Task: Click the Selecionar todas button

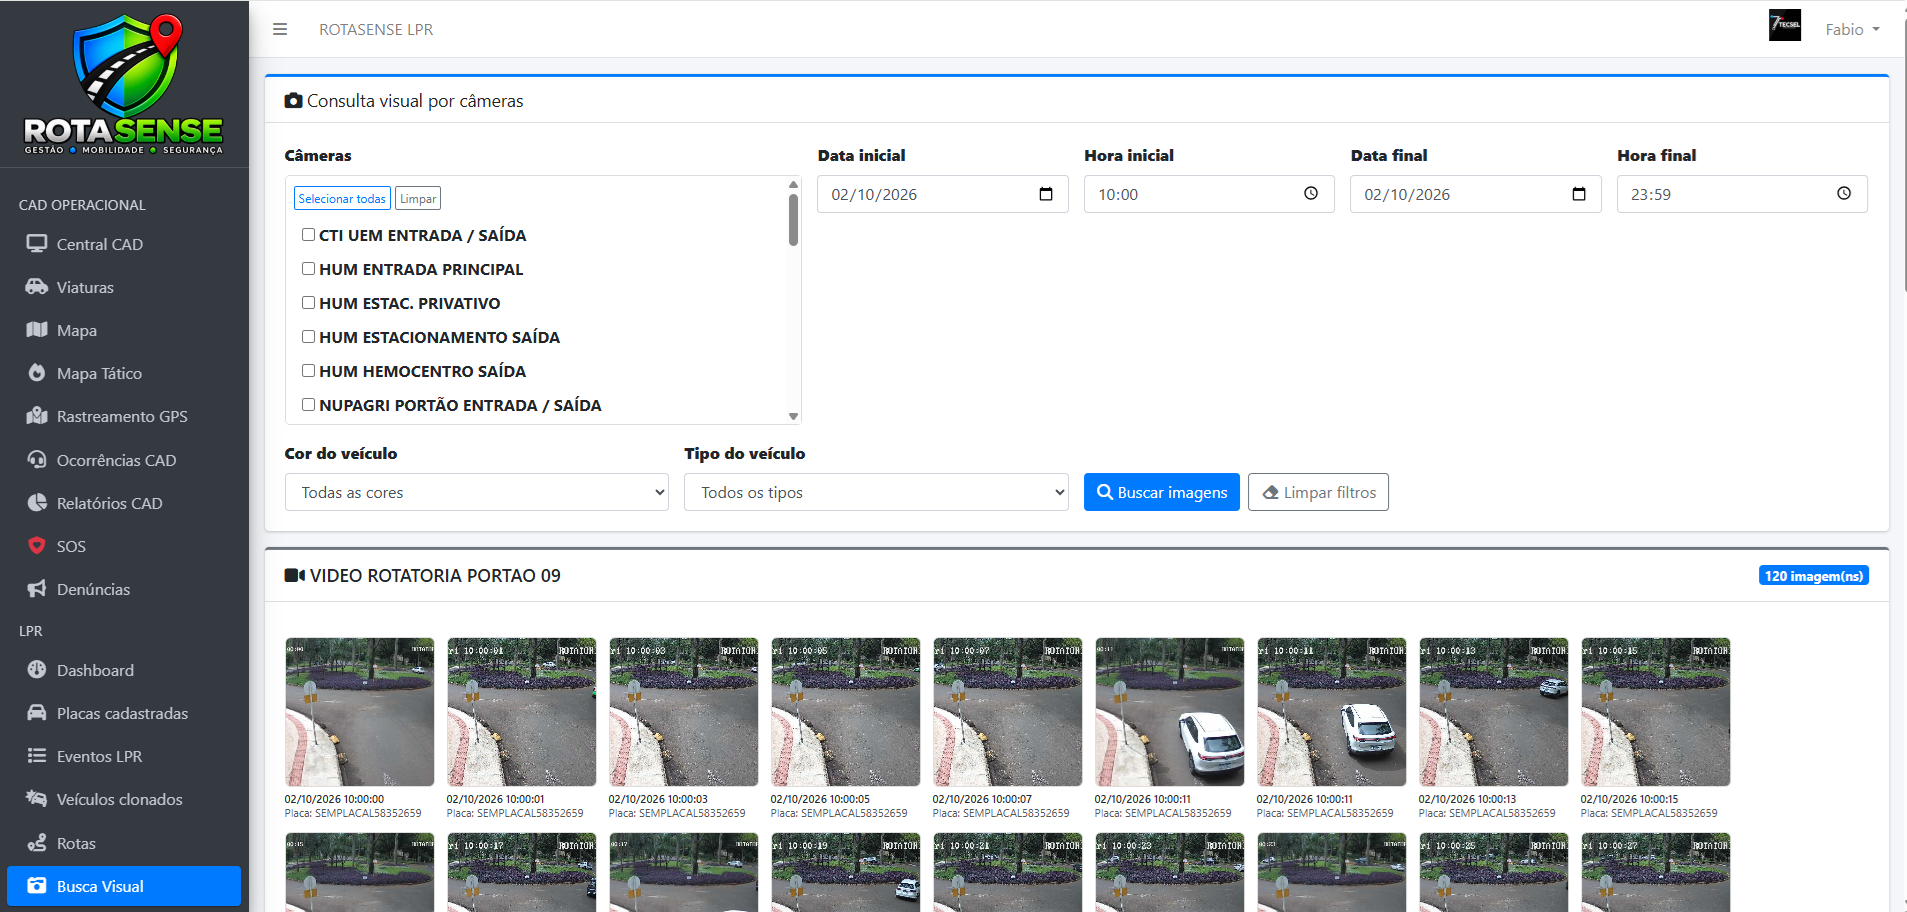Action: tap(342, 198)
